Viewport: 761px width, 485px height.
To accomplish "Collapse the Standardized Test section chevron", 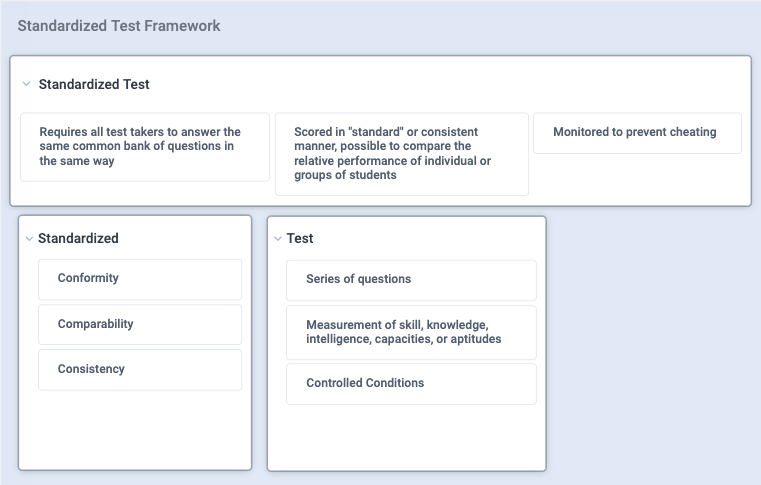I will 26,84.
